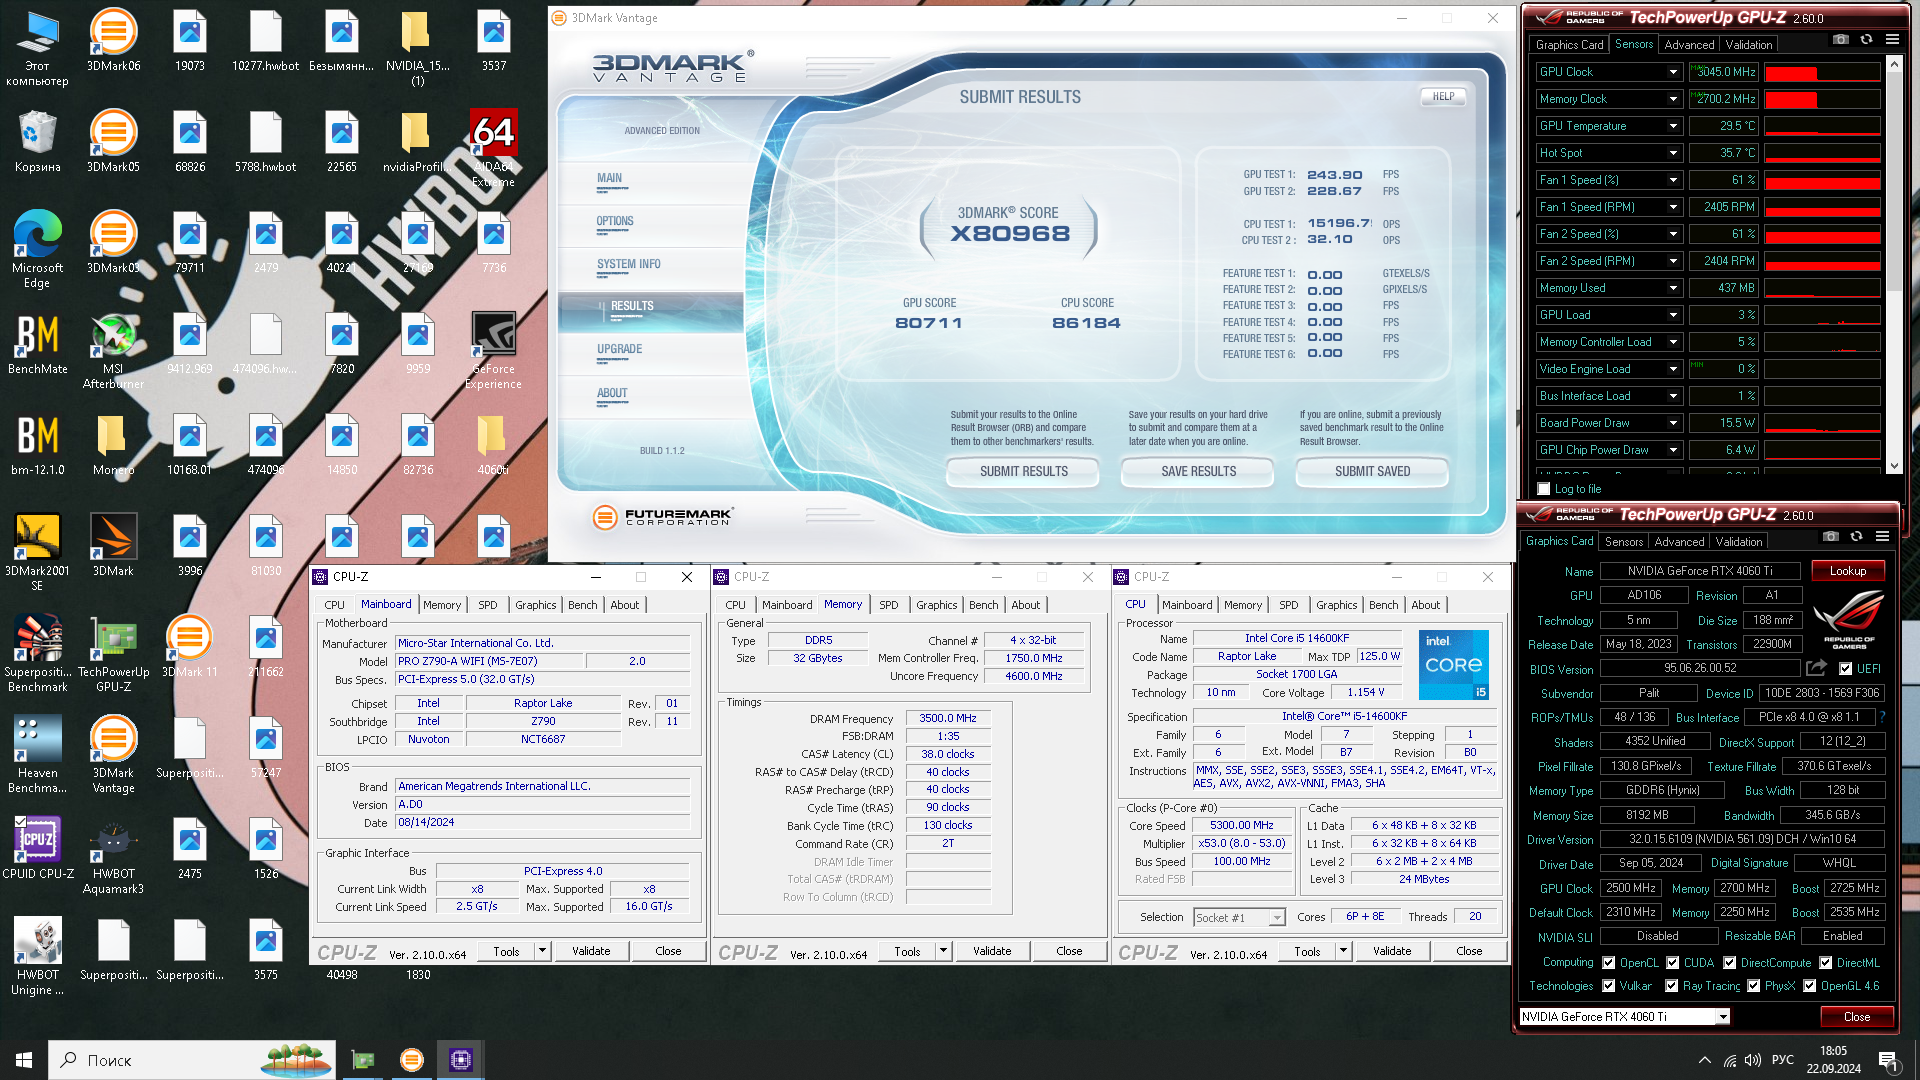This screenshot has width=1920, height=1080.
Task: Expand Hot Spot sensor dropdown
Action: [x=1673, y=153]
